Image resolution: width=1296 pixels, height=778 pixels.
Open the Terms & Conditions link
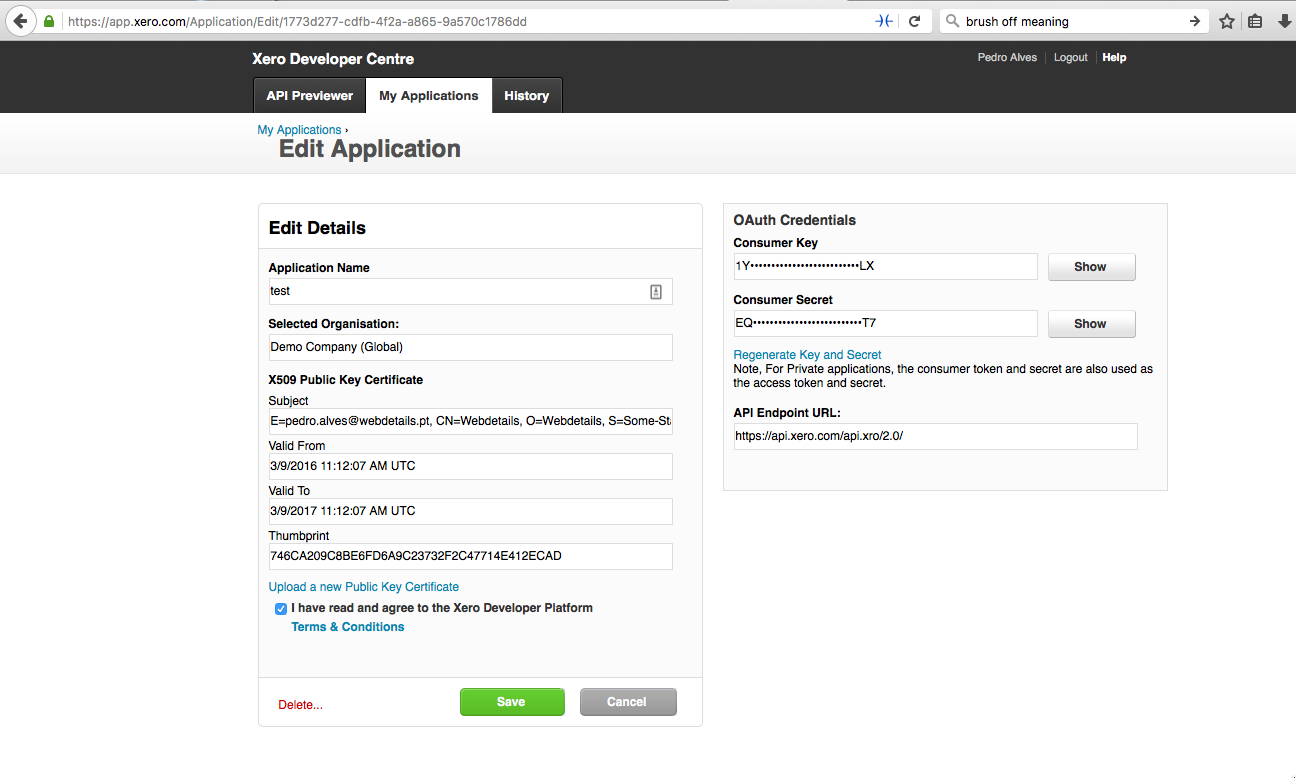coord(348,627)
